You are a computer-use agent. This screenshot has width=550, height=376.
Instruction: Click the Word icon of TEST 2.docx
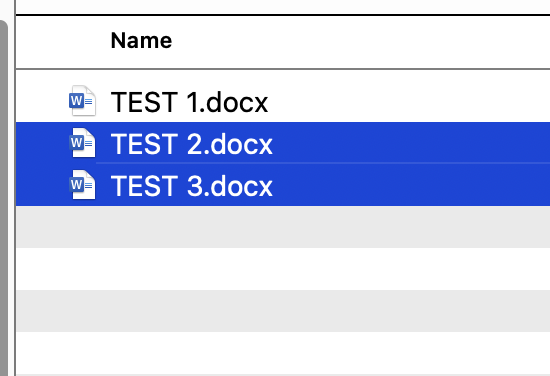click(x=82, y=143)
